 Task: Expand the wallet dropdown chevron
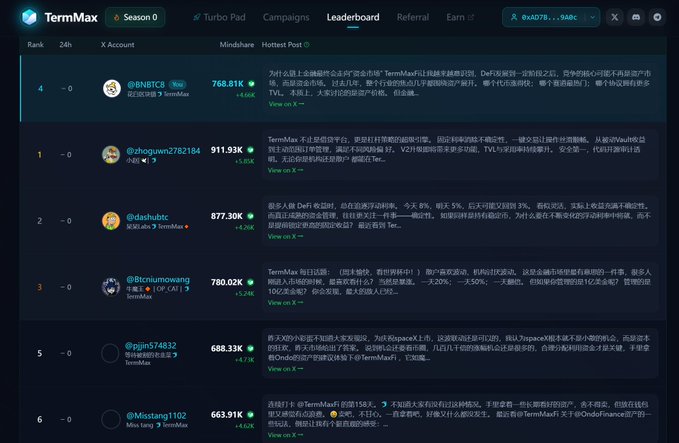tap(592, 17)
